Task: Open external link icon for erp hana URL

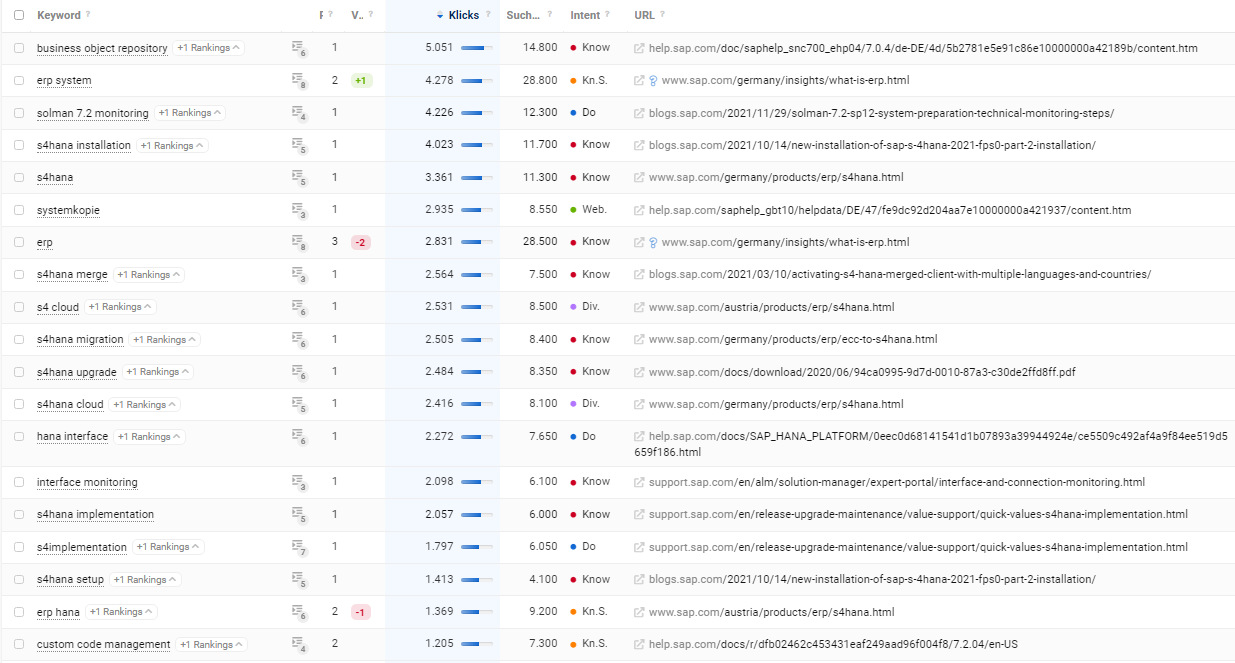Action: 640,612
